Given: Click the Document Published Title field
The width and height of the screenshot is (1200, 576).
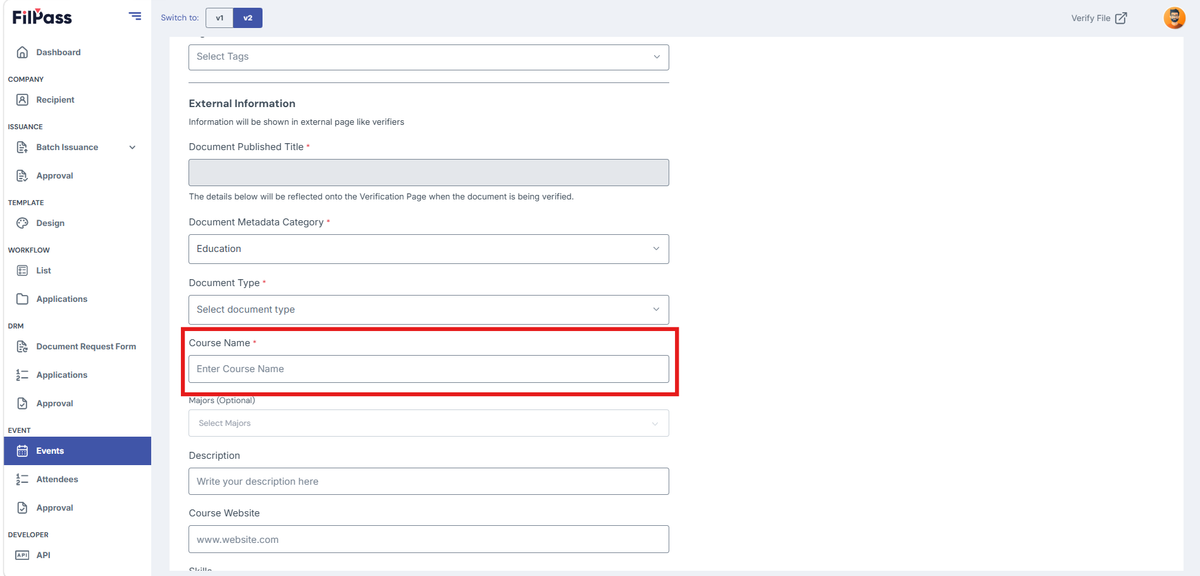Looking at the screenshot, I should click(x=428, y=173).
